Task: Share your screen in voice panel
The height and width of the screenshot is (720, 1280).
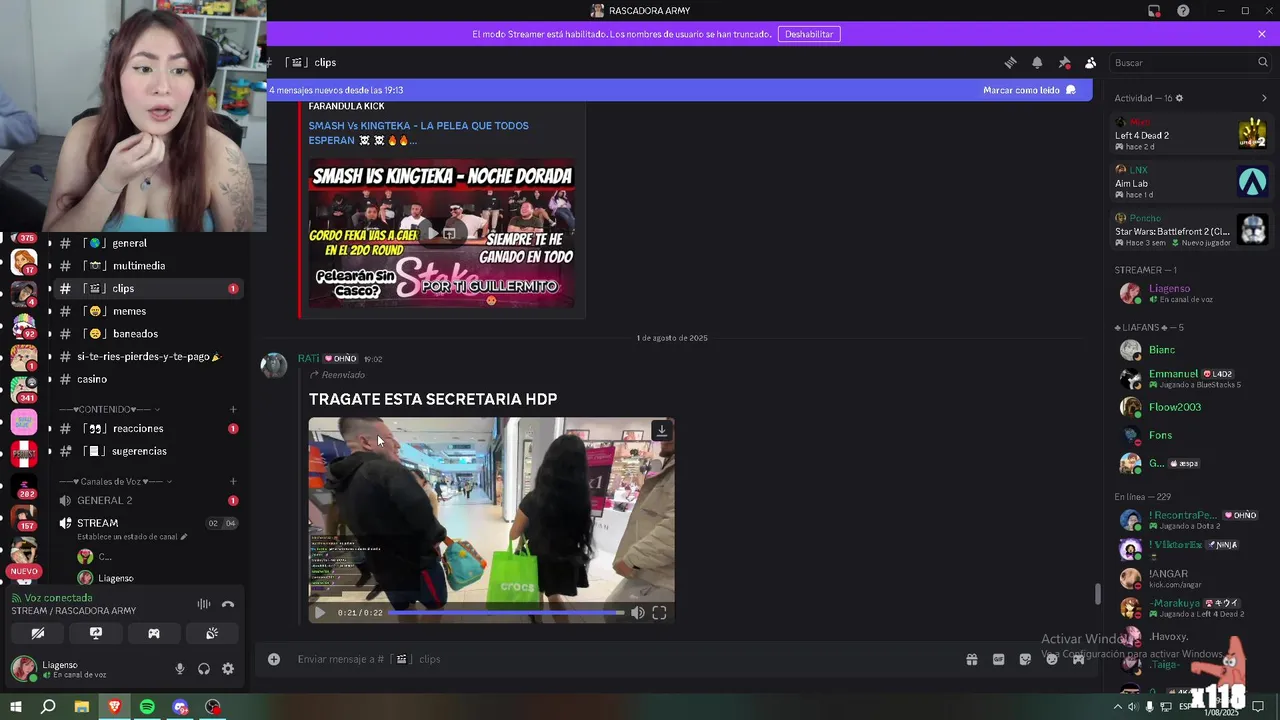Action: tap(96, 633)
